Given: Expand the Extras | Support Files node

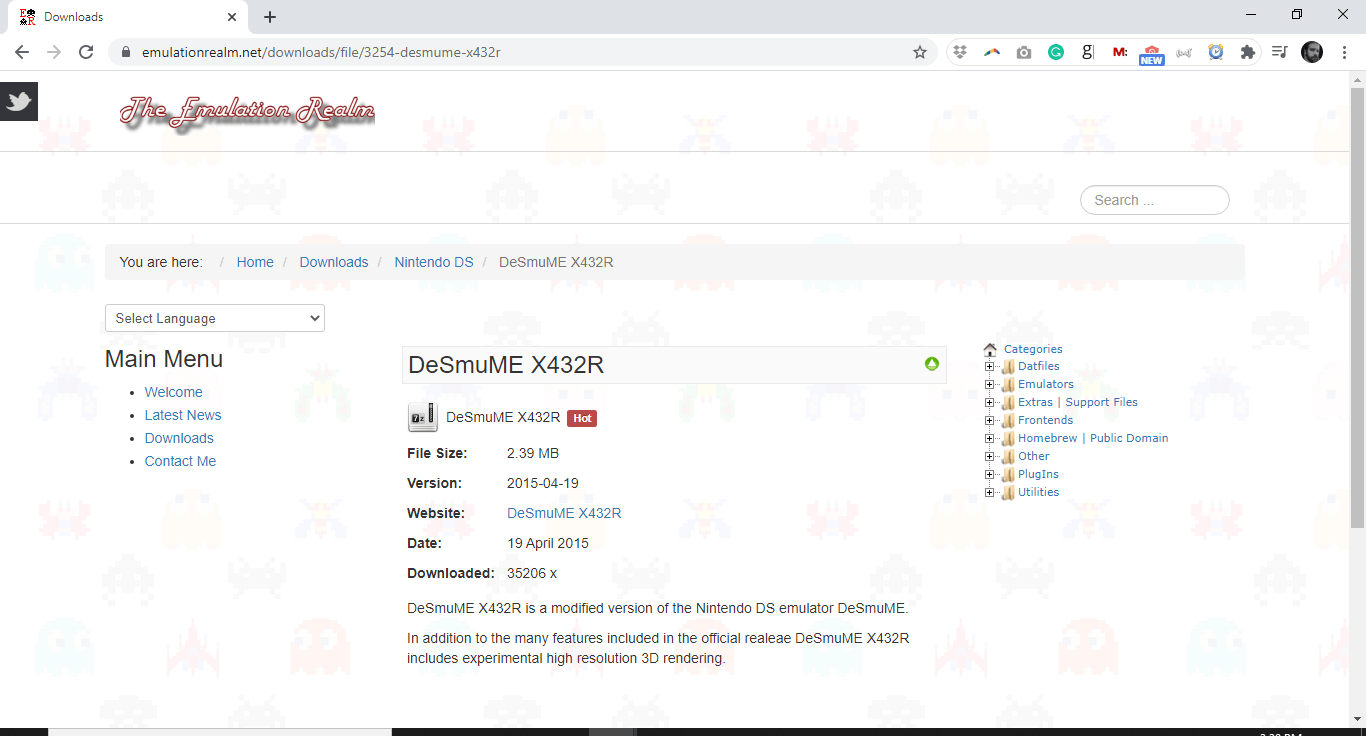Looking at the screenshot, I should pos(990,402).
